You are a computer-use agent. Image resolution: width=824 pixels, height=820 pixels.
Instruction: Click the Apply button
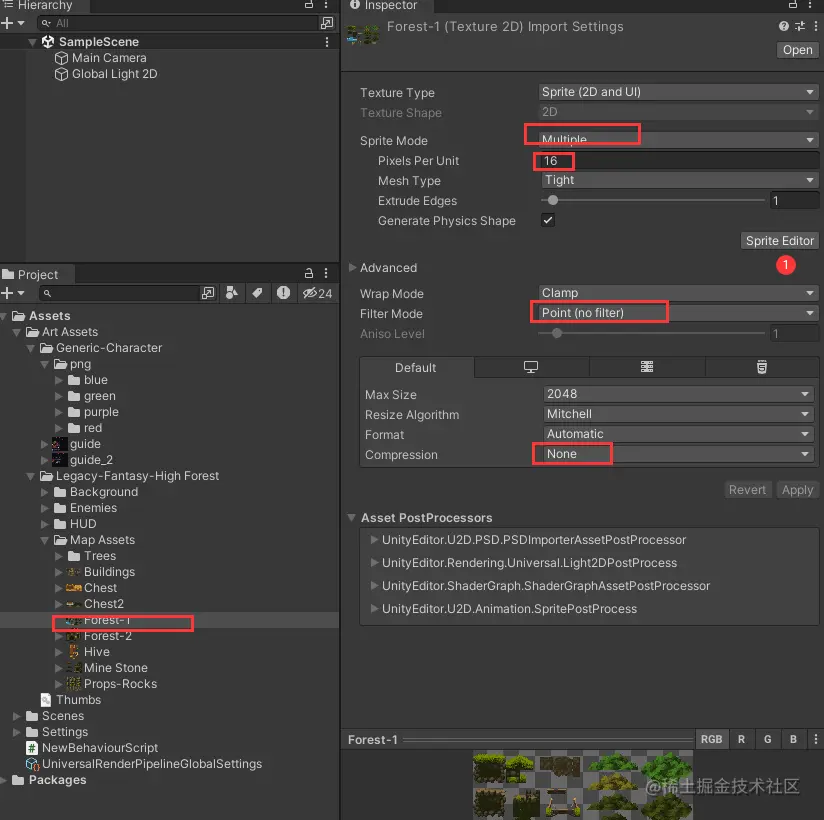pos(797,490)
